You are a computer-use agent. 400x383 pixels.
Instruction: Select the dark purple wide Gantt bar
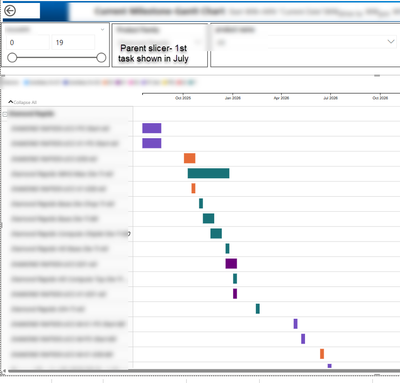coord(231,264)
